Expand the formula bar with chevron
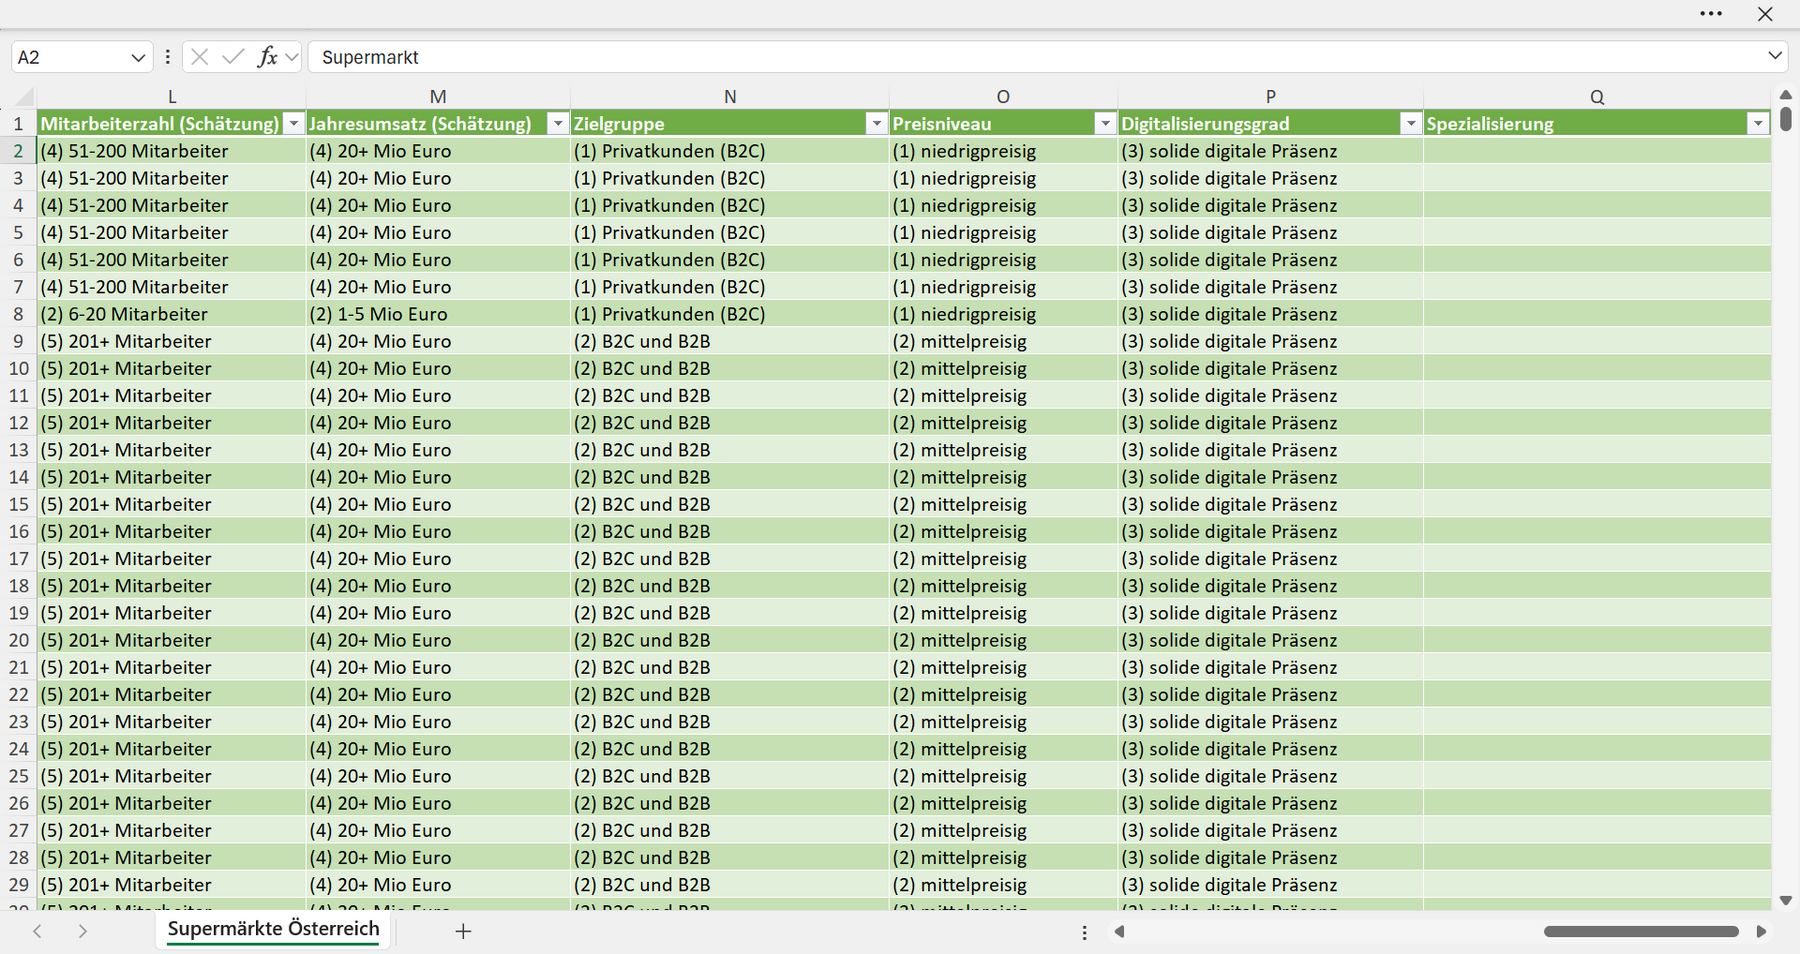Image resolution: width=1800 pixels, height=954 pixels. coord(1775,56)
